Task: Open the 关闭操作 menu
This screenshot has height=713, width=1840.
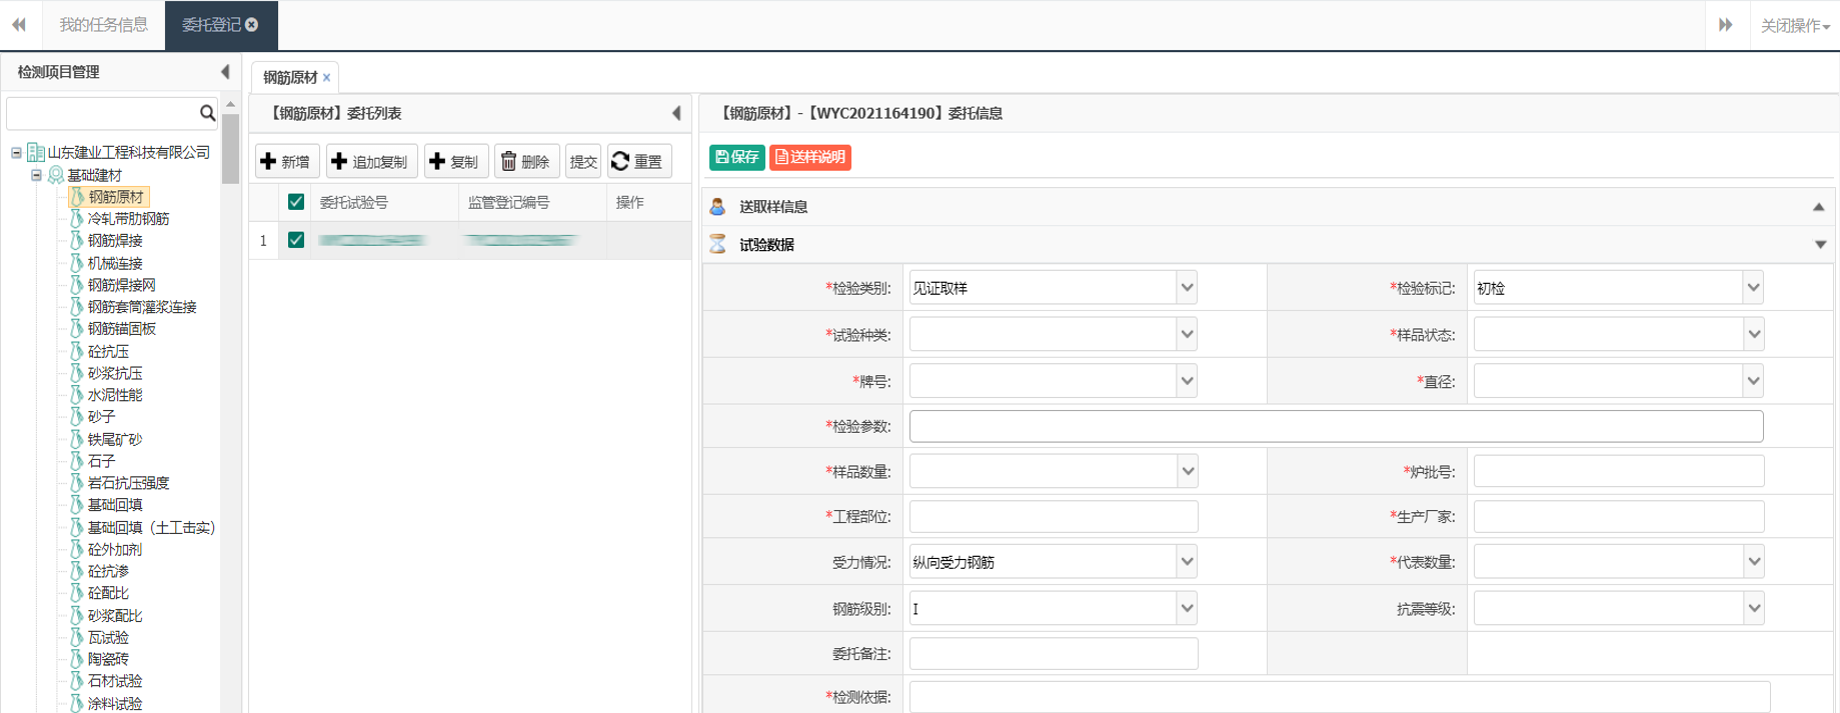Action: [x=1795, y=26]
